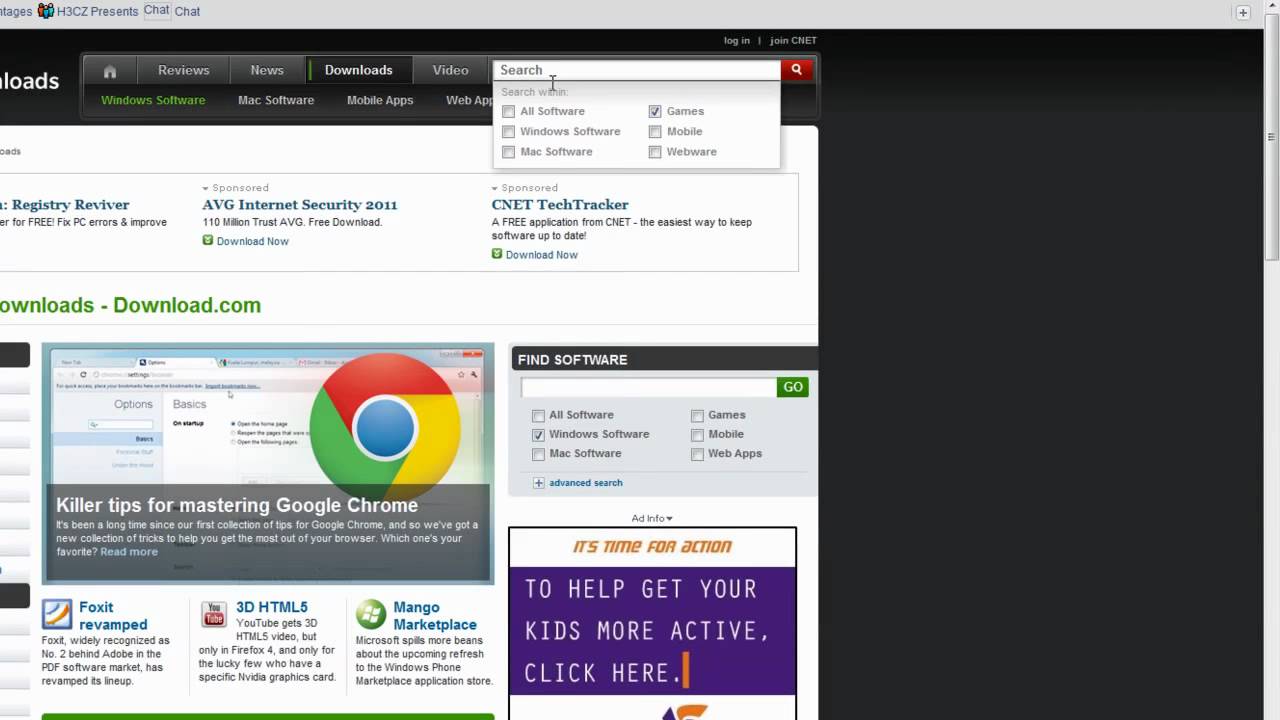Open advanced search link

click(x=586, y=483)
